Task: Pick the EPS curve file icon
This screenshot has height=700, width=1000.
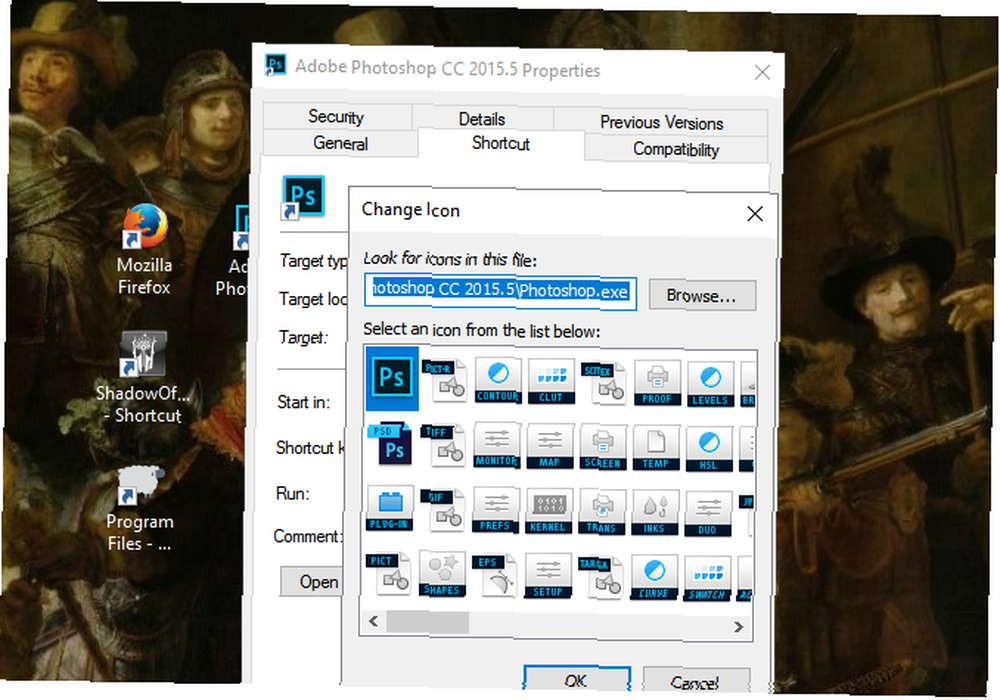Action: click(494, 576)
